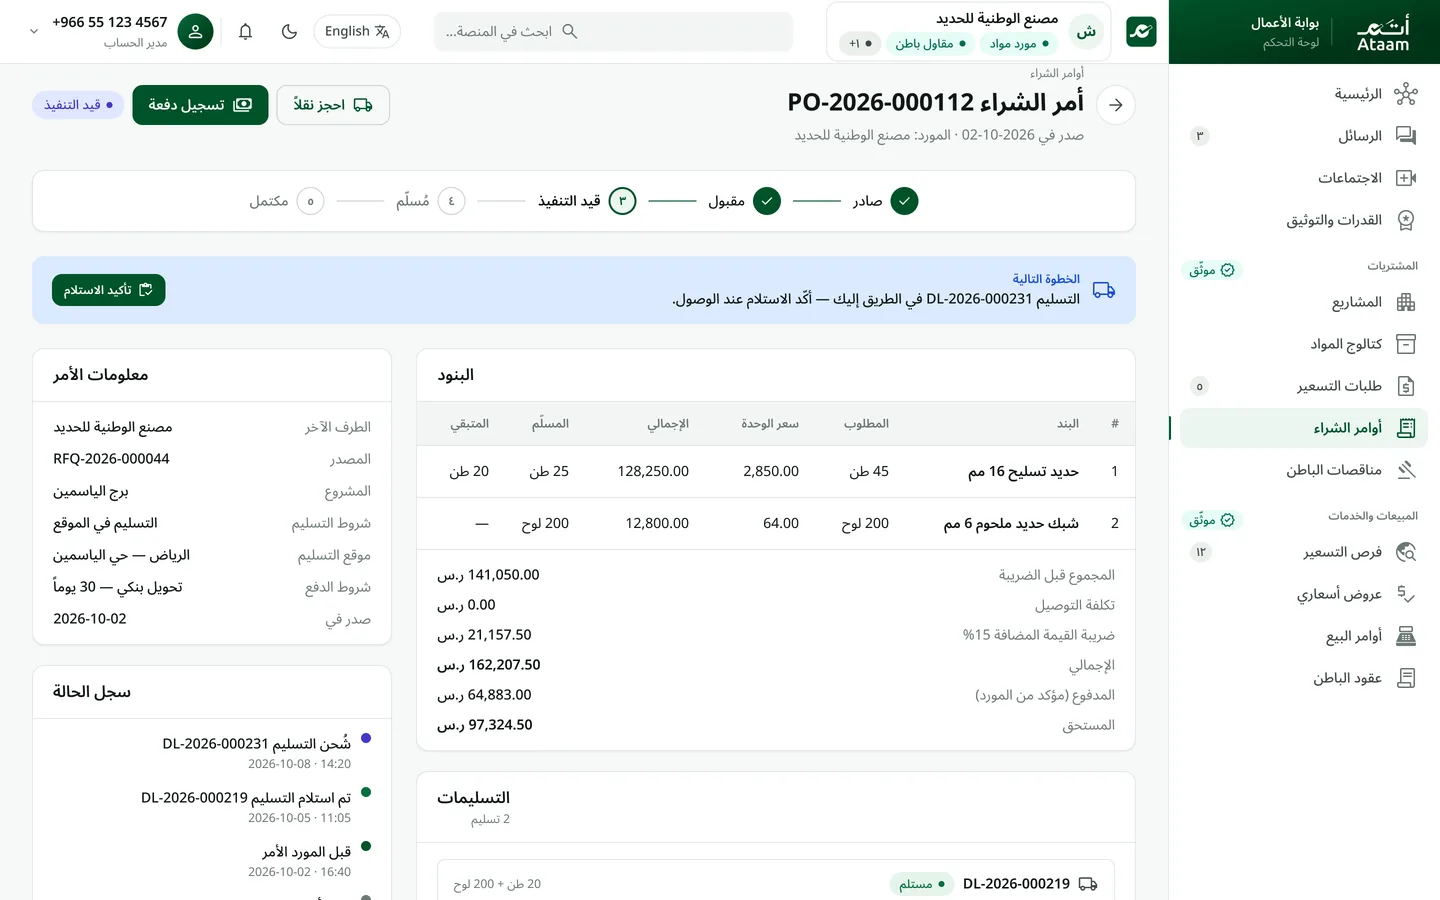1440x900 pixels.
Task: Click the مكتمل step circle
Action: click(x=310, y=201)
